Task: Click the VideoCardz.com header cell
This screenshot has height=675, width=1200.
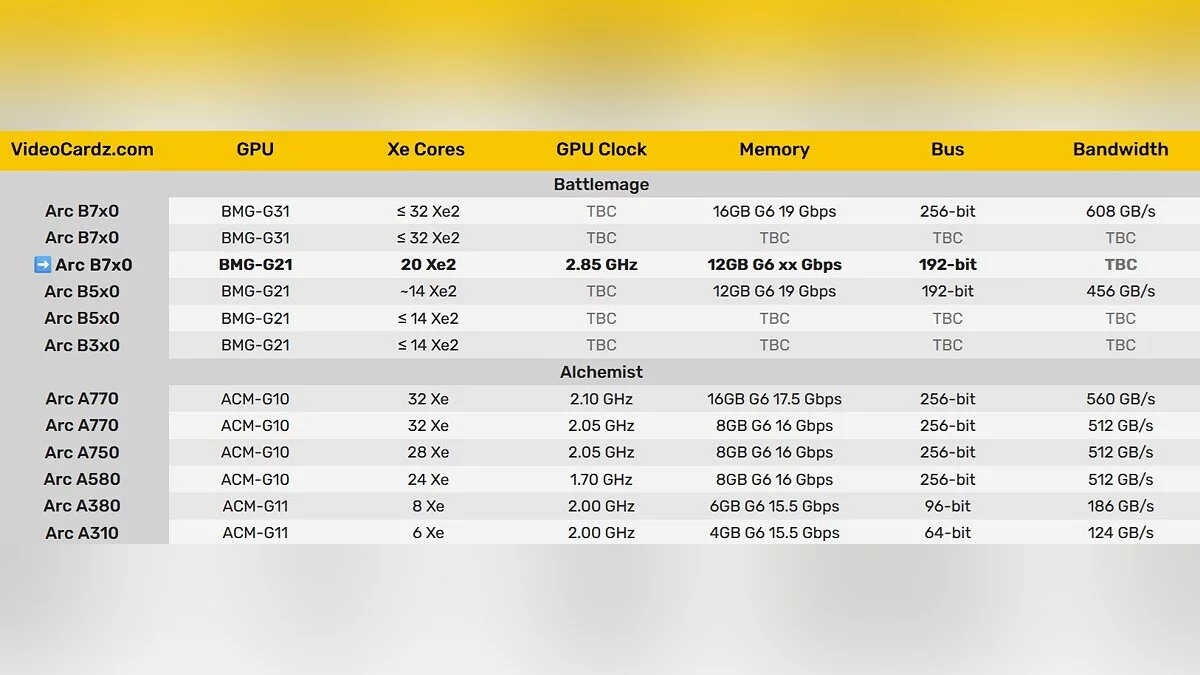Action: [x=82, y=150]
